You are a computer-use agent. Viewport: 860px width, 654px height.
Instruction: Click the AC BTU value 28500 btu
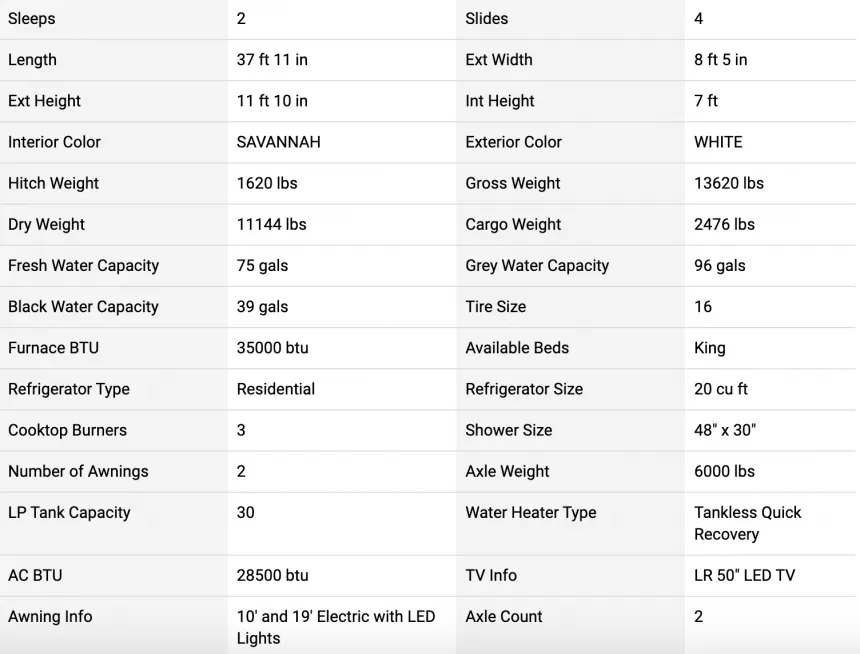273,576
